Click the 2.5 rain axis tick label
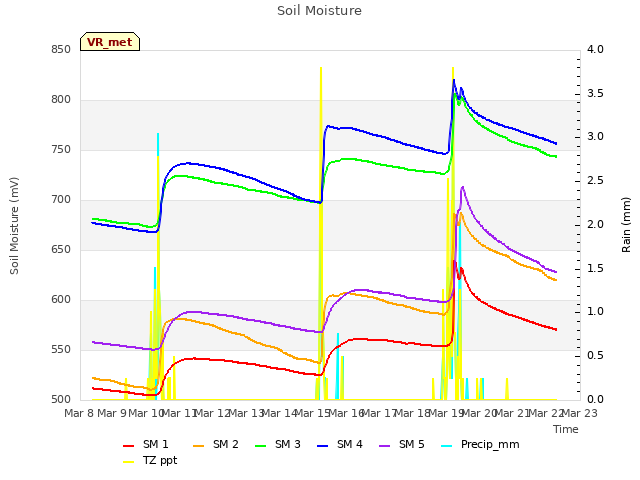 [595, 181]
